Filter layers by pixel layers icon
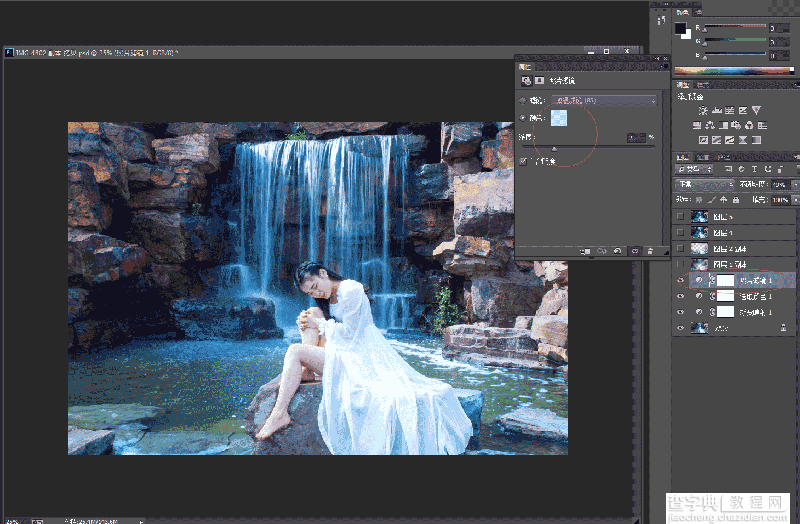This screenshot has height=524, width=800. coord(728,169)
